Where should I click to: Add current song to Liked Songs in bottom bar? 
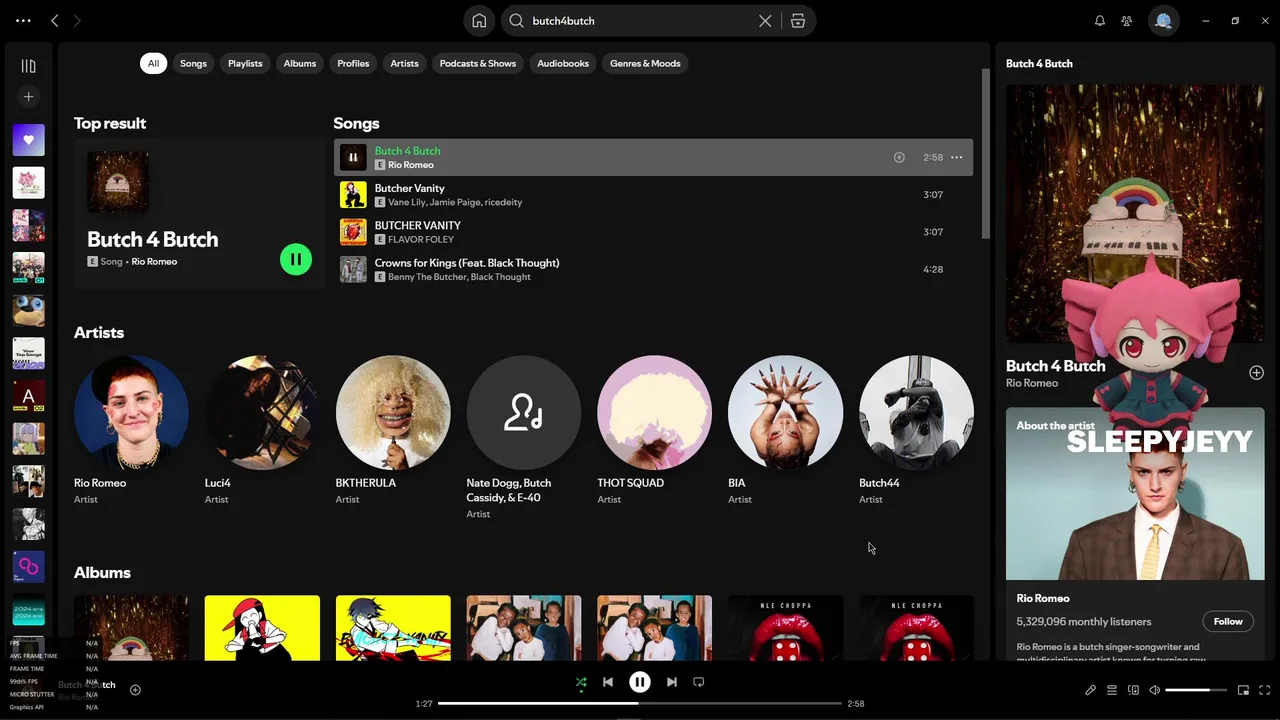tap(135, 690)
